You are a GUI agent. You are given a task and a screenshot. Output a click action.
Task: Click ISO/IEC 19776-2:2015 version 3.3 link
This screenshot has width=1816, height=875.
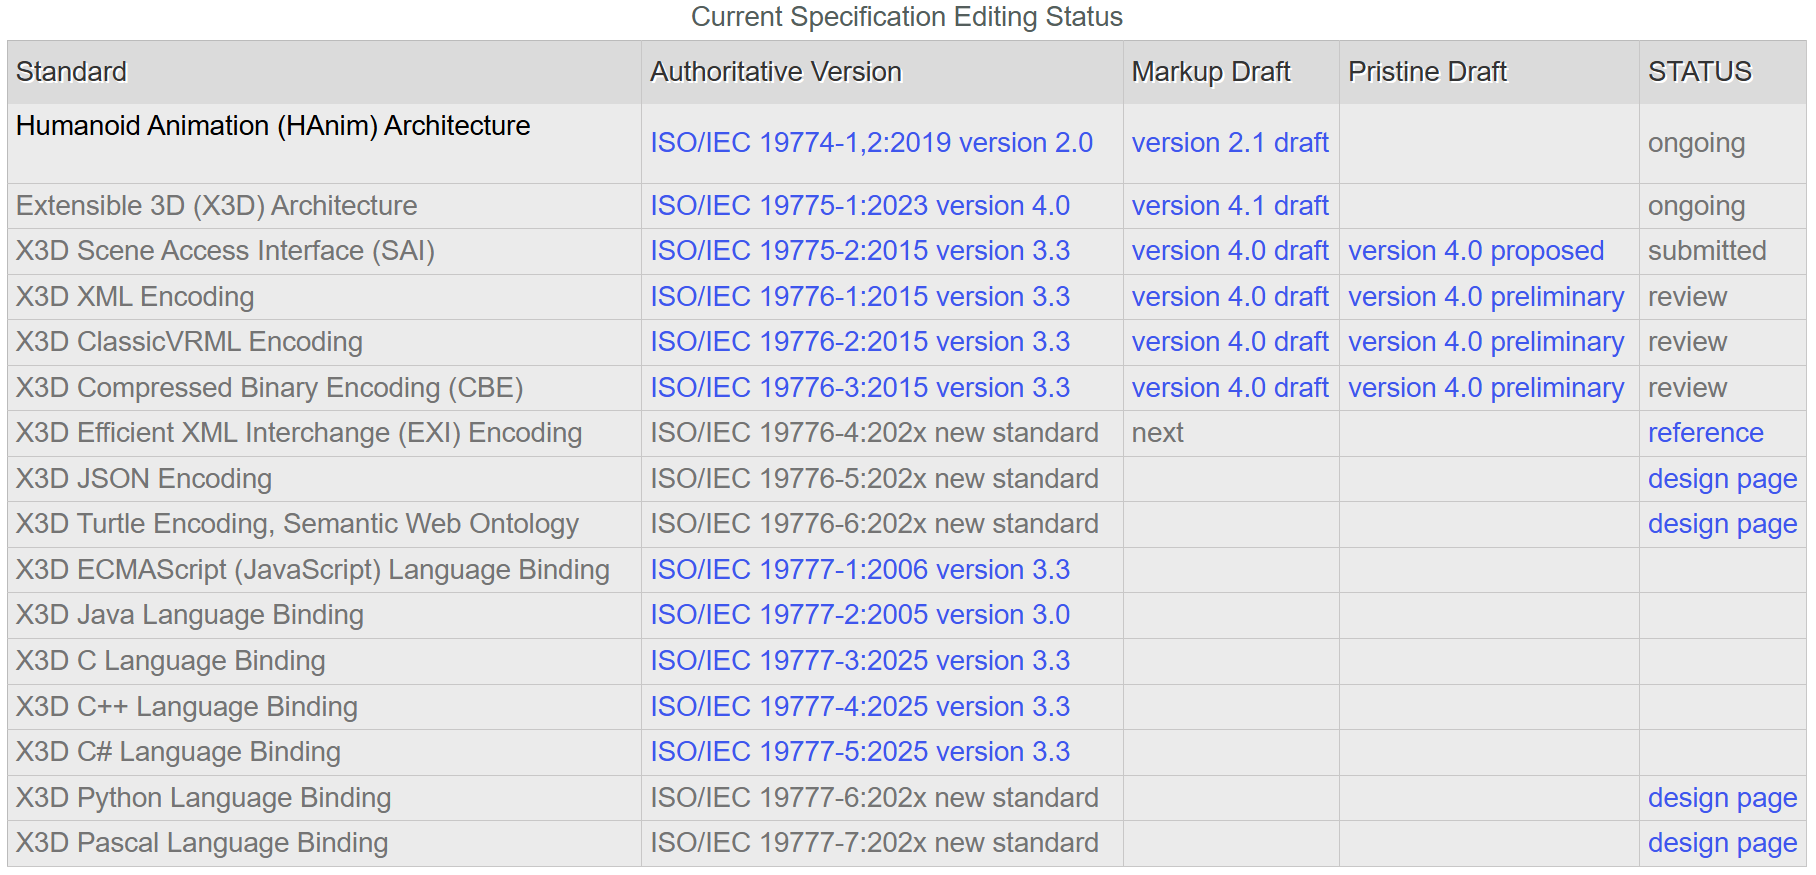tap(859, 342)
